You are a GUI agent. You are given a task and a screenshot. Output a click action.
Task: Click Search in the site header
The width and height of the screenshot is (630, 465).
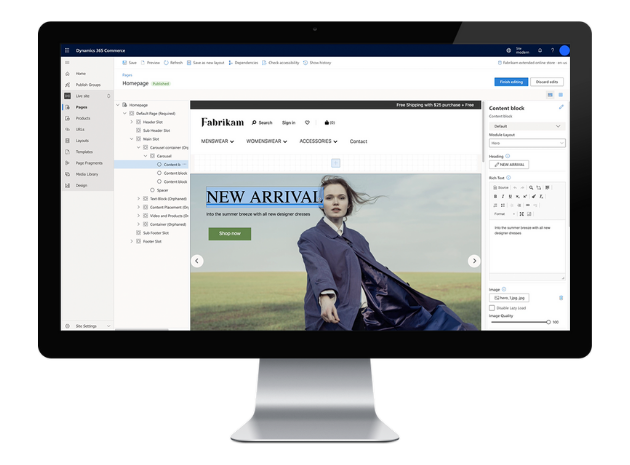[x=262, y=123]
